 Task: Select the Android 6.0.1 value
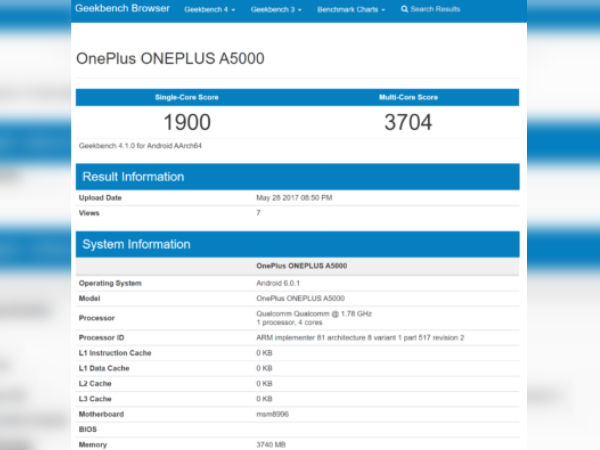coord(278,283)
